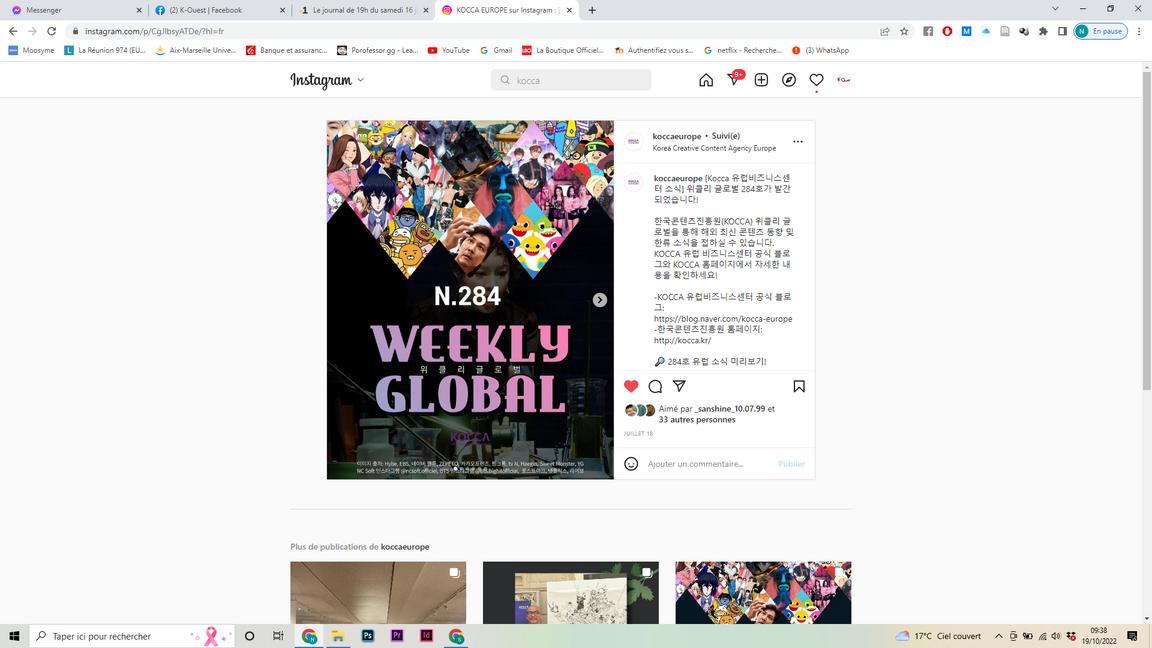Open the Gmail bookmark

496,50
